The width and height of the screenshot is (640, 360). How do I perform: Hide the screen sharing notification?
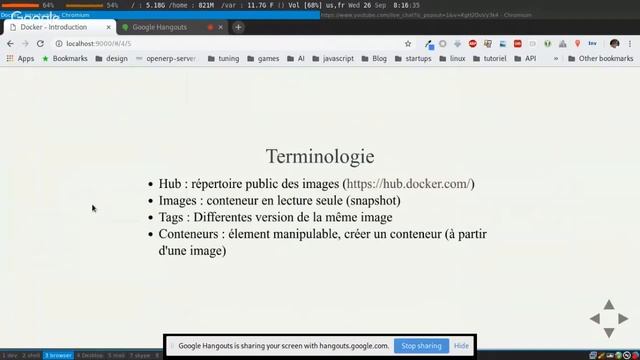point(461,346)
